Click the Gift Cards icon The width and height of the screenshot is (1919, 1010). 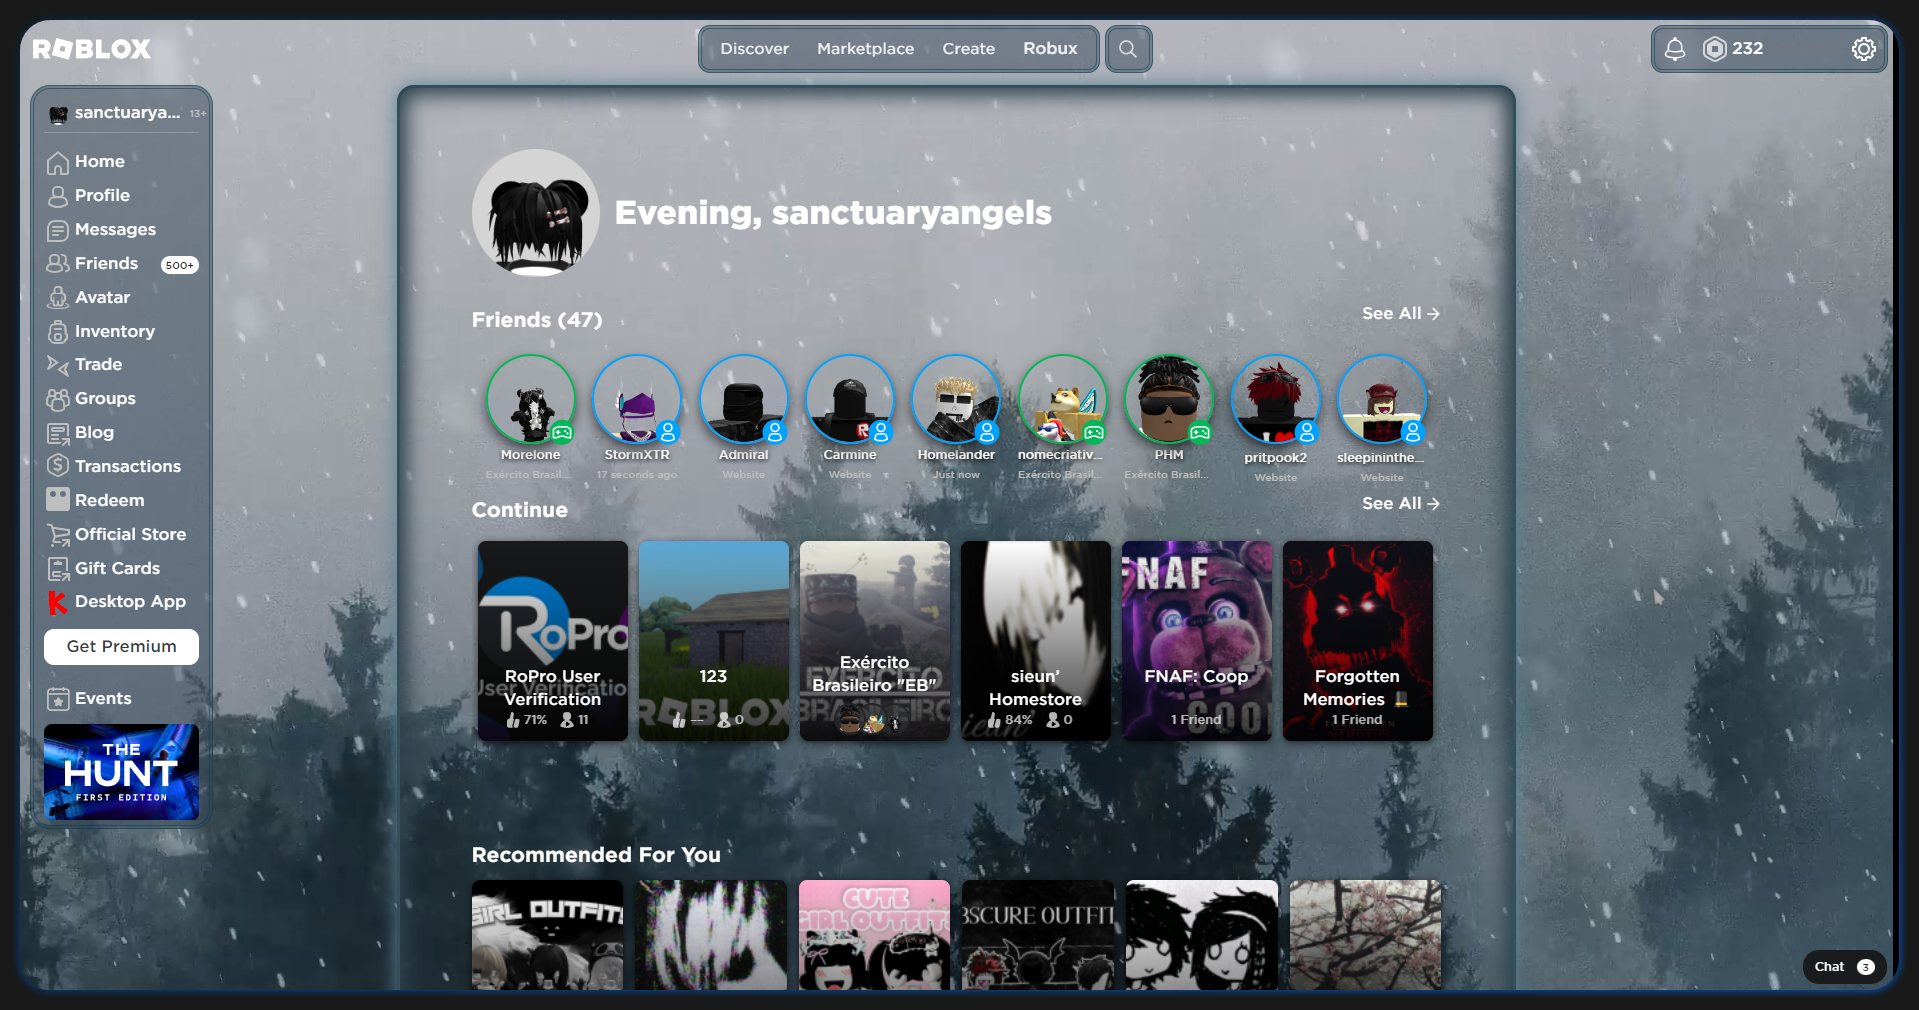[59, 568]
